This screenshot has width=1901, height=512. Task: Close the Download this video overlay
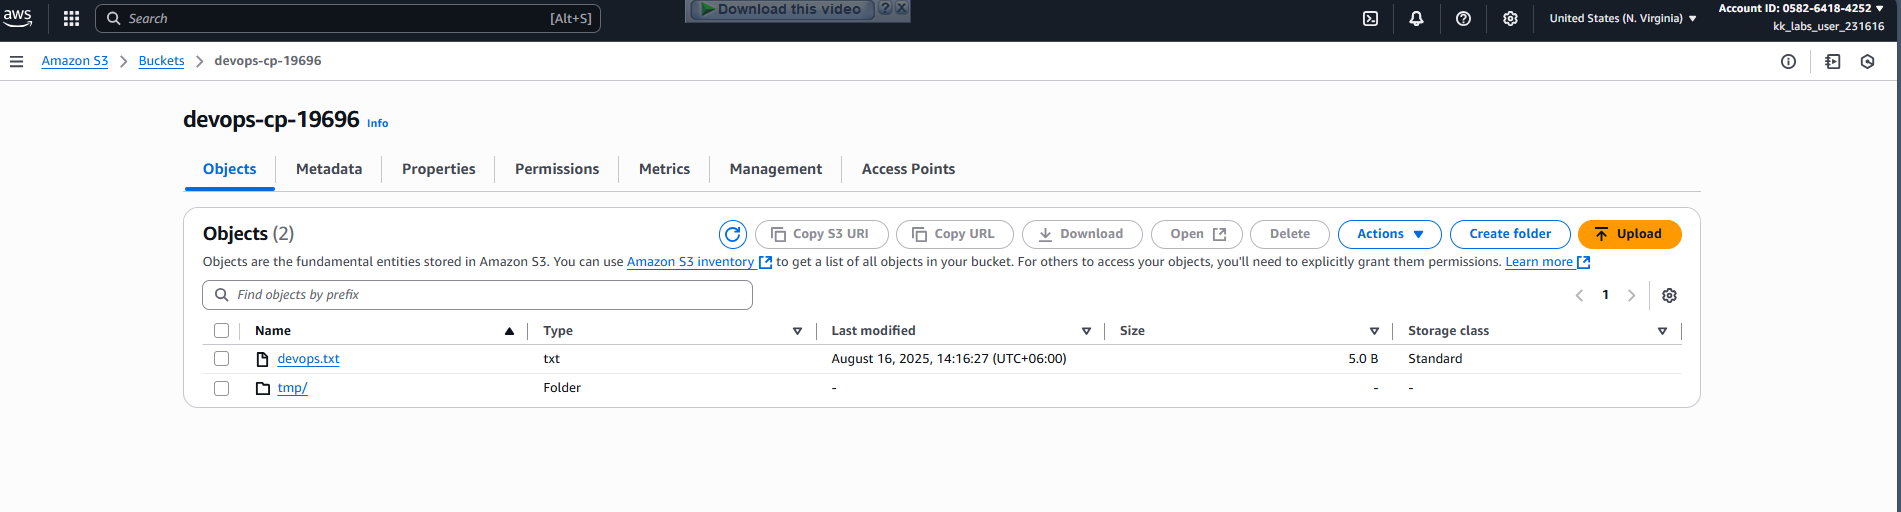[x=901, y=9]
